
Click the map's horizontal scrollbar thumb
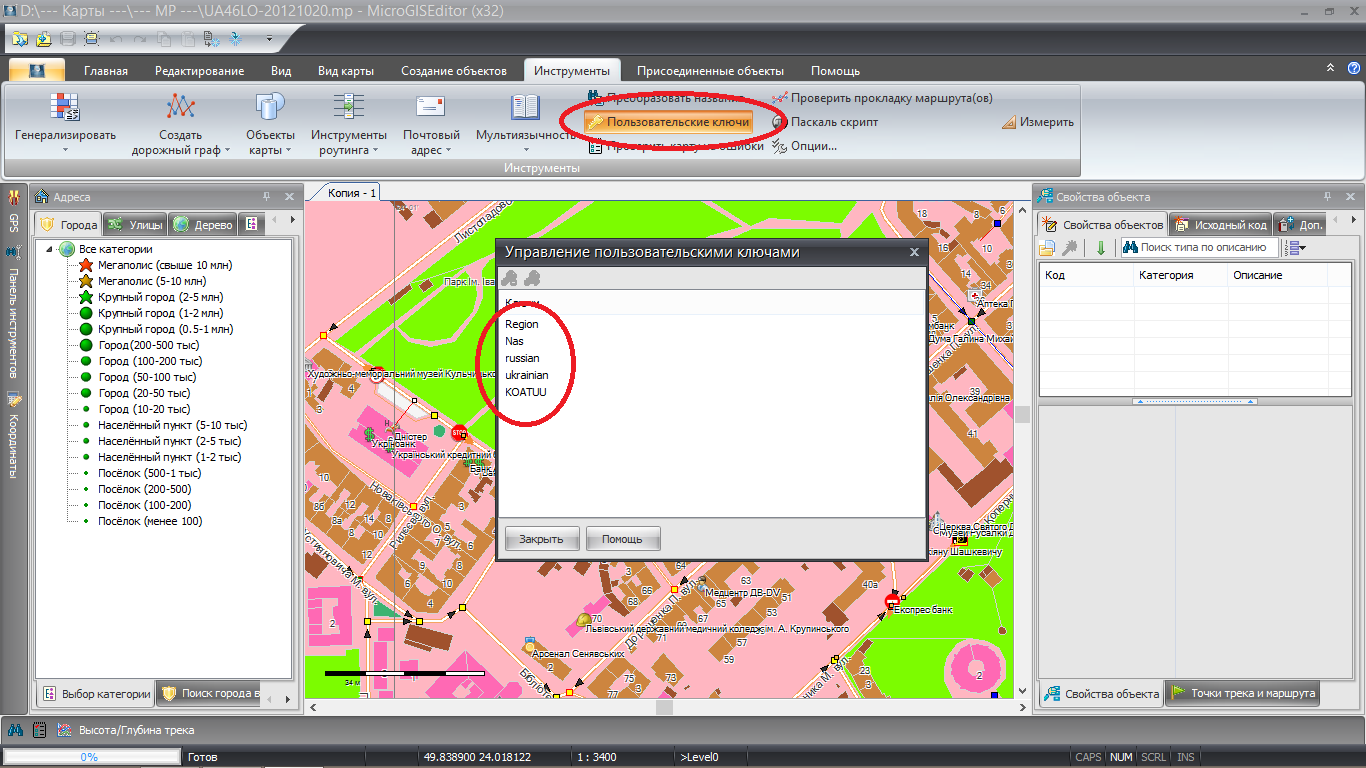coord(665,707)
